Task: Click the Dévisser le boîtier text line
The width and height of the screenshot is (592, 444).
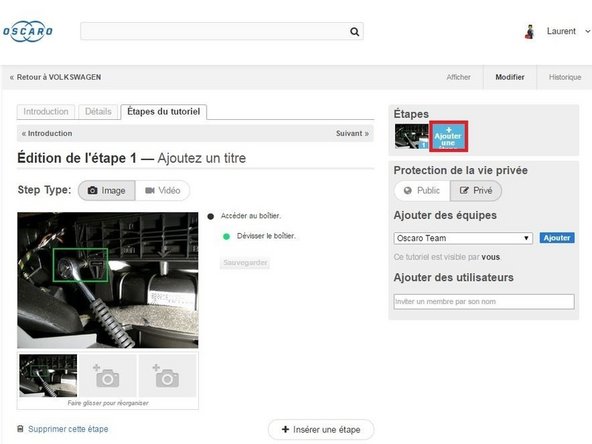Action: click(x=266, y=236)
